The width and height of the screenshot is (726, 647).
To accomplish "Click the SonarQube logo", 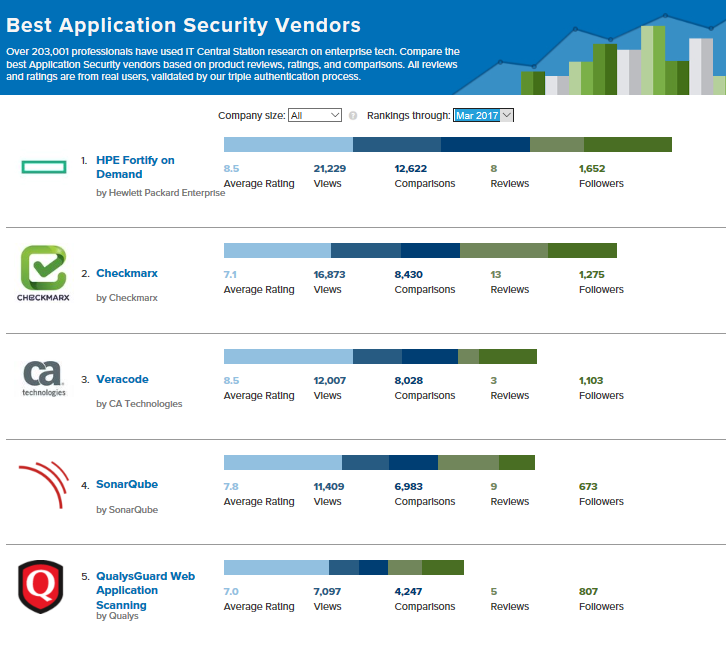I will [44, 484].
